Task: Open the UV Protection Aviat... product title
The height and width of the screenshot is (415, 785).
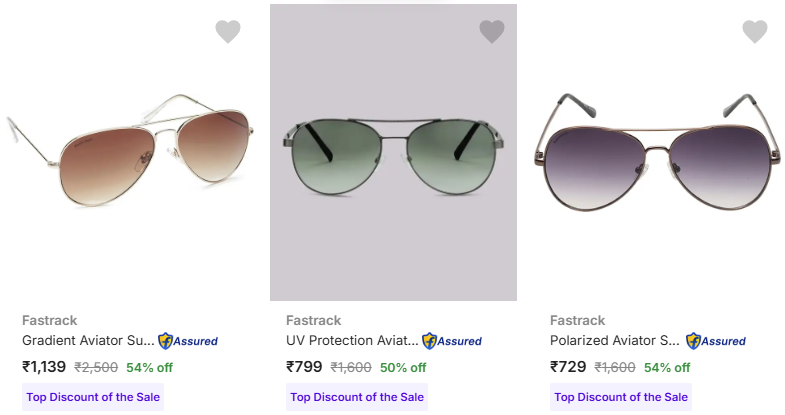Action: click(352, 341)
